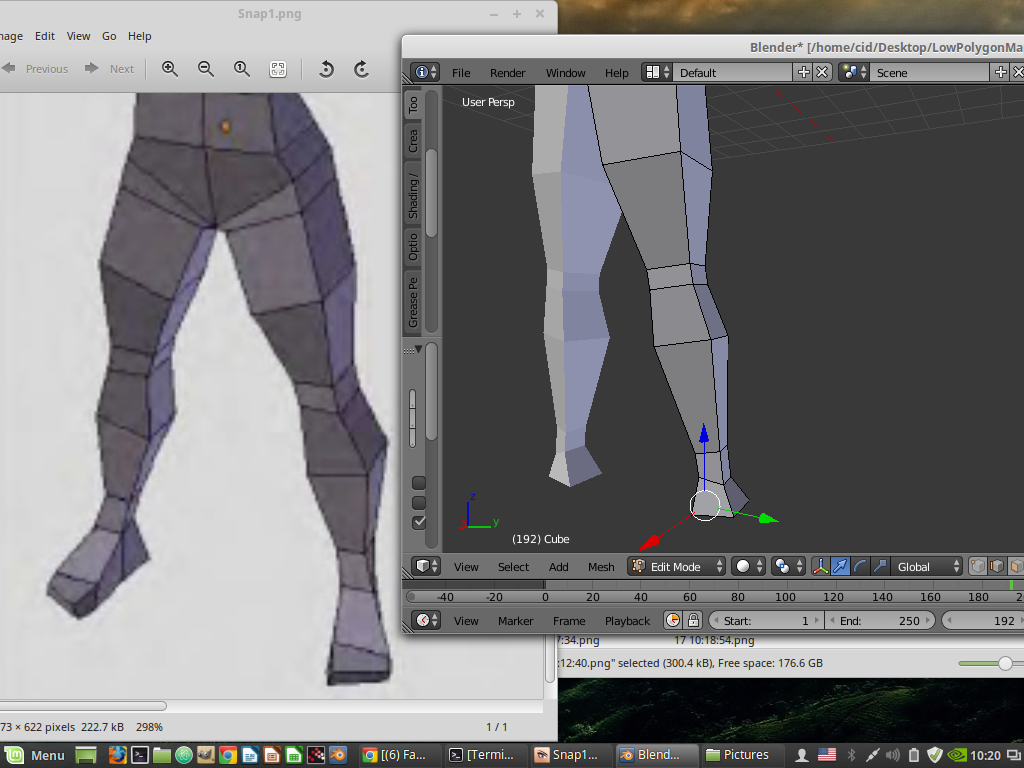Switch to edge select mode

pyautogui.click(x=997, y=566)
